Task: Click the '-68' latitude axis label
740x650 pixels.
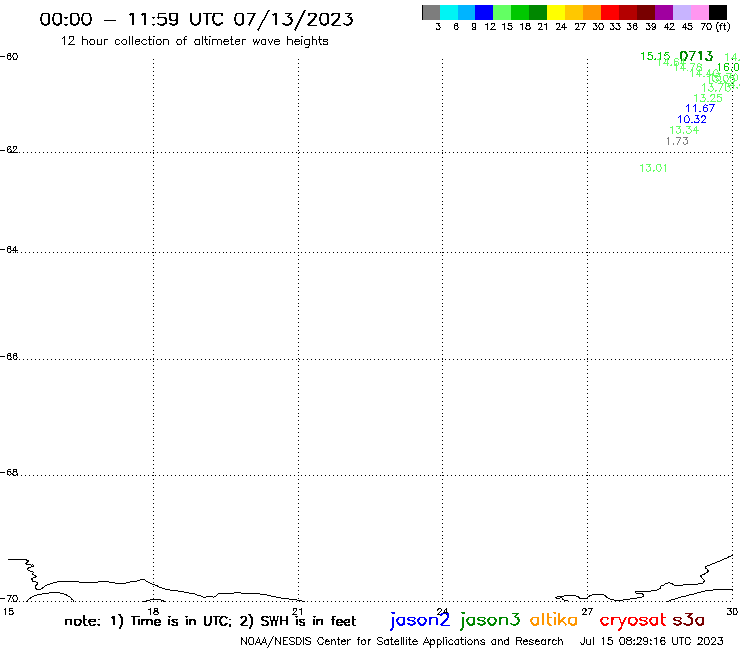Action: [x=9, y=473]
